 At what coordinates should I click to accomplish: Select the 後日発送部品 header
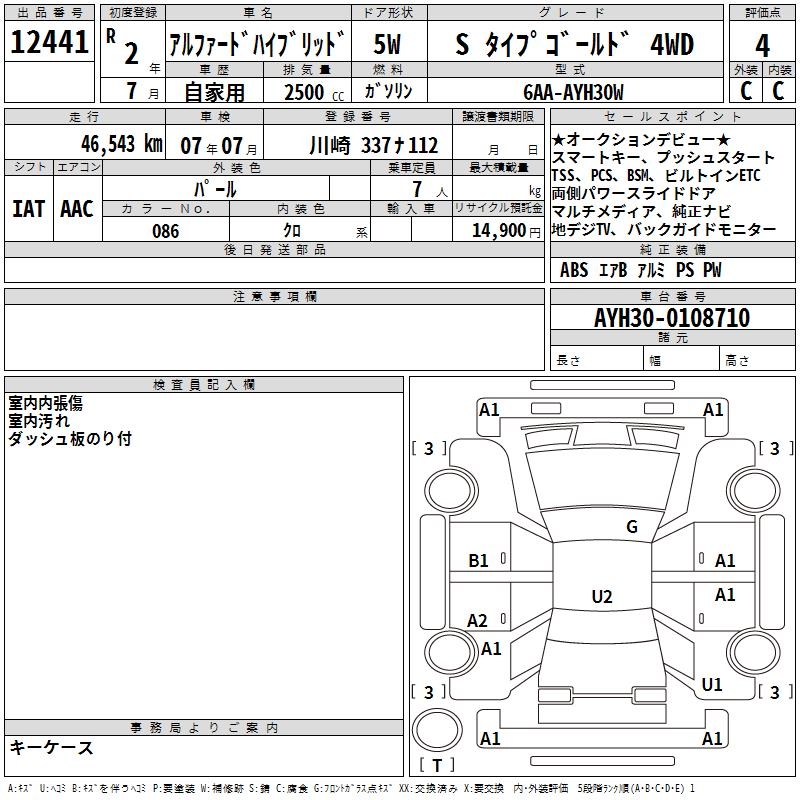pyautogui.click(x=274, y=249)
